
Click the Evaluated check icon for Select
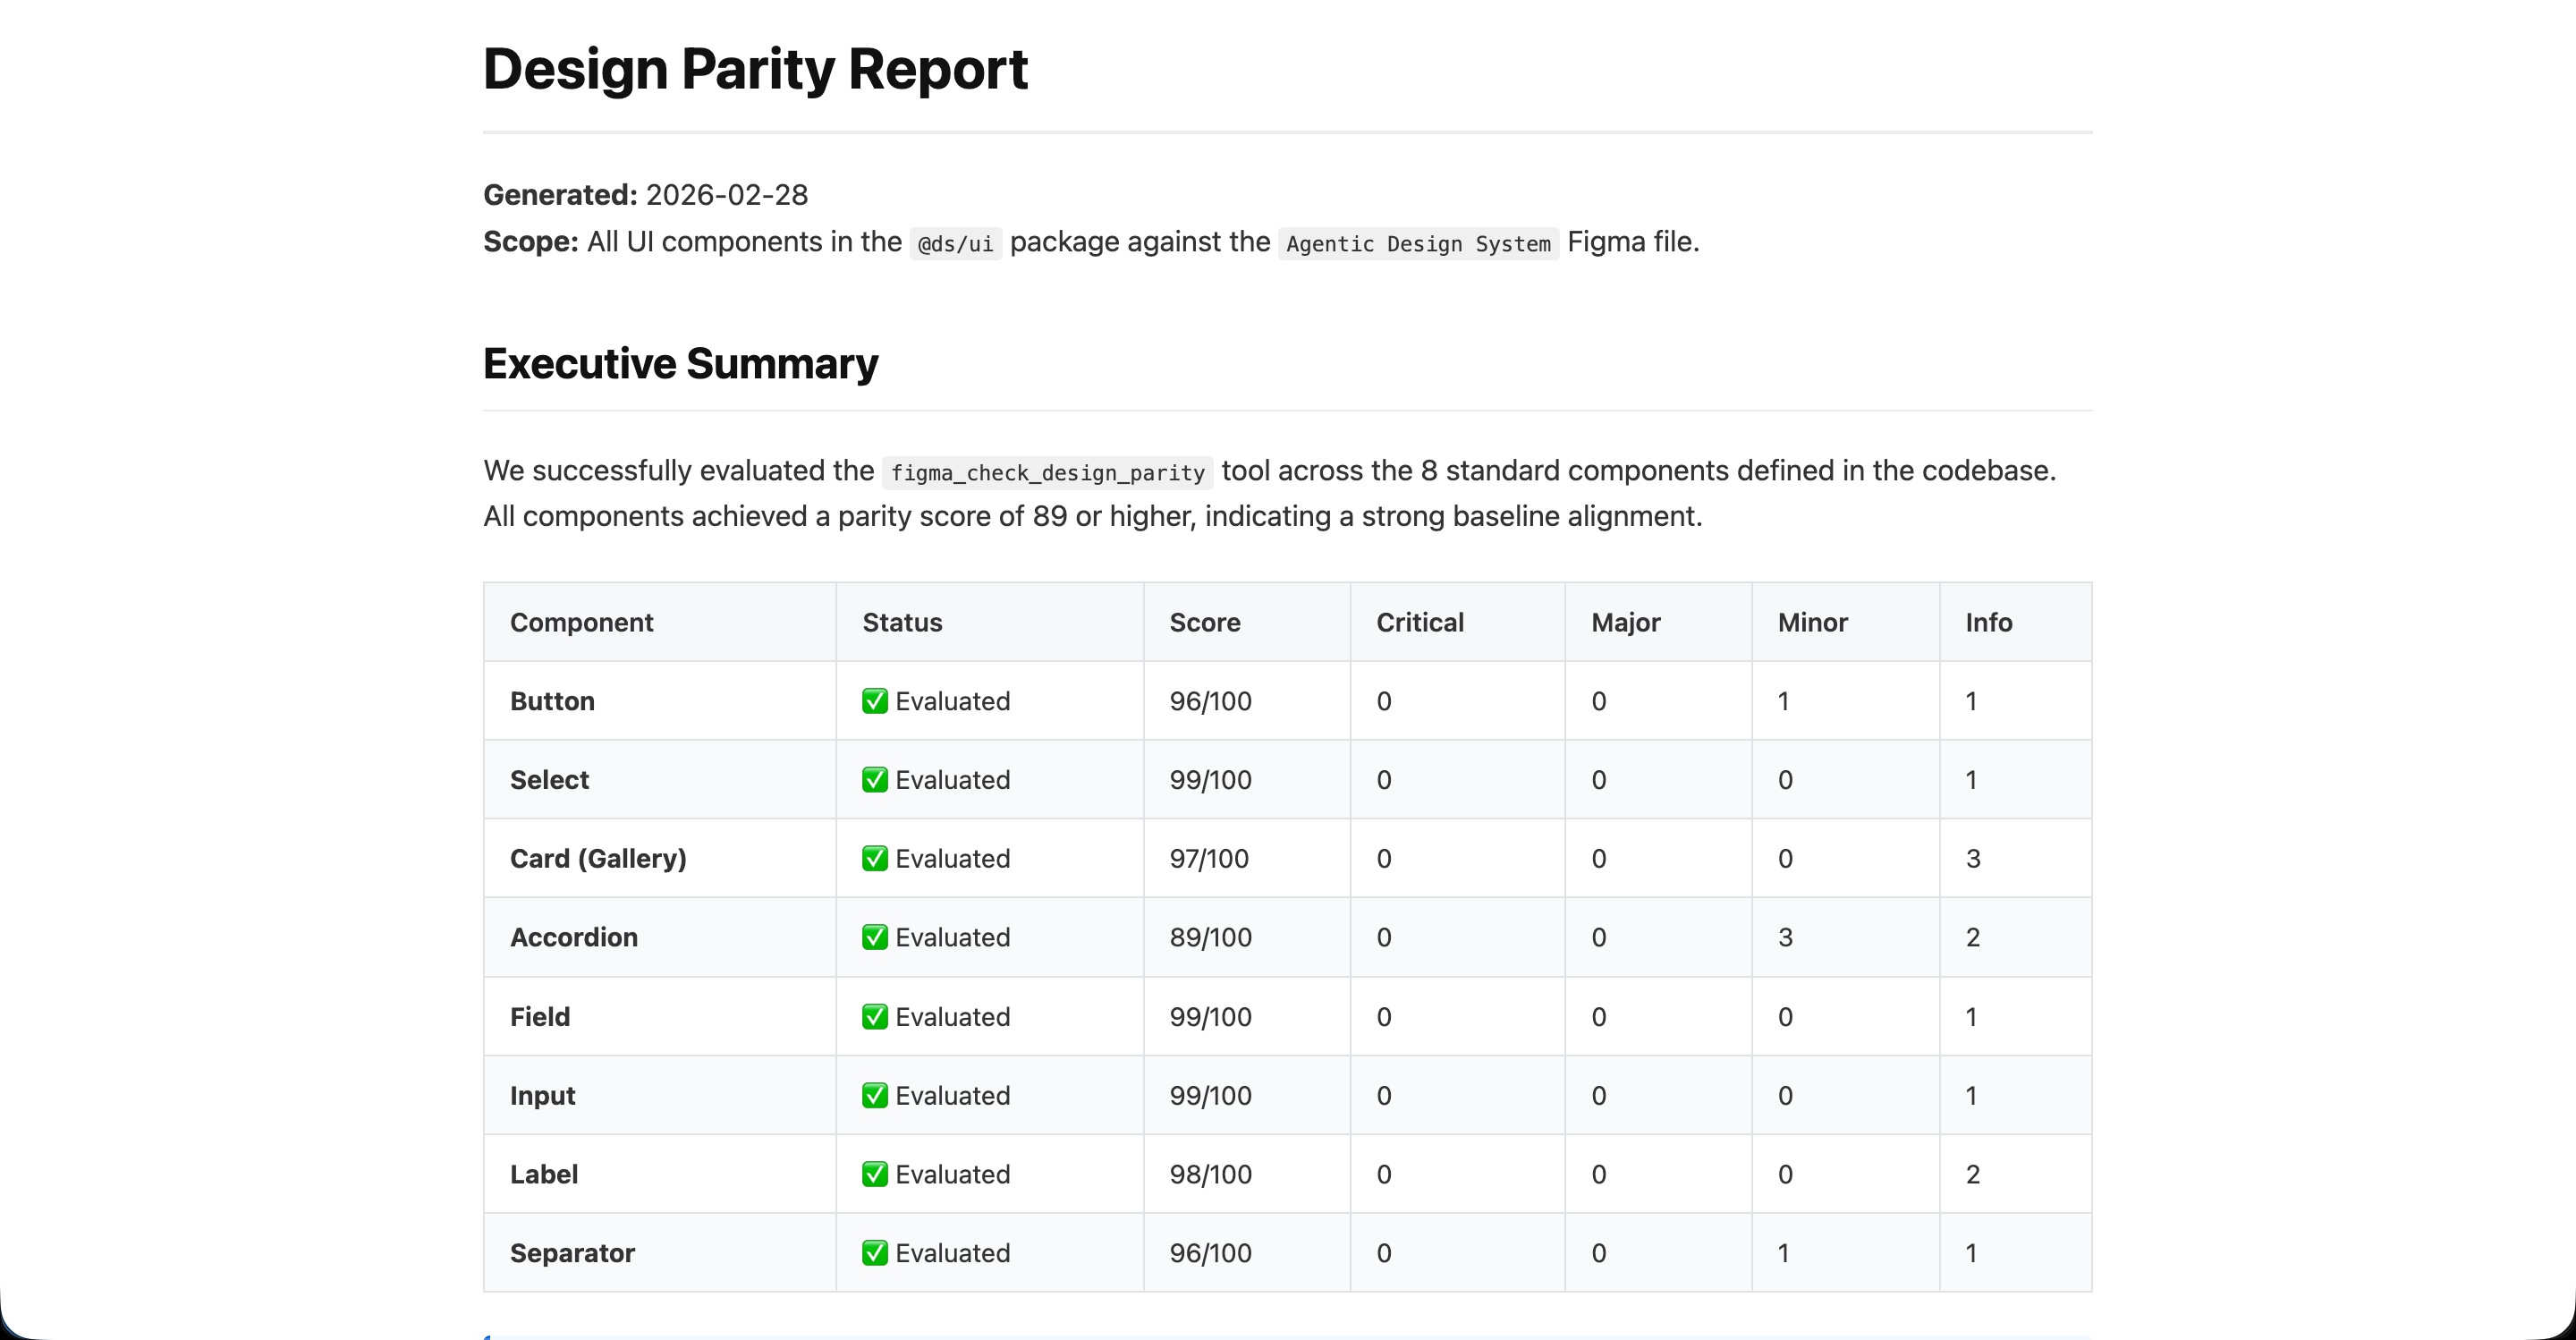[x=875, y=779]
